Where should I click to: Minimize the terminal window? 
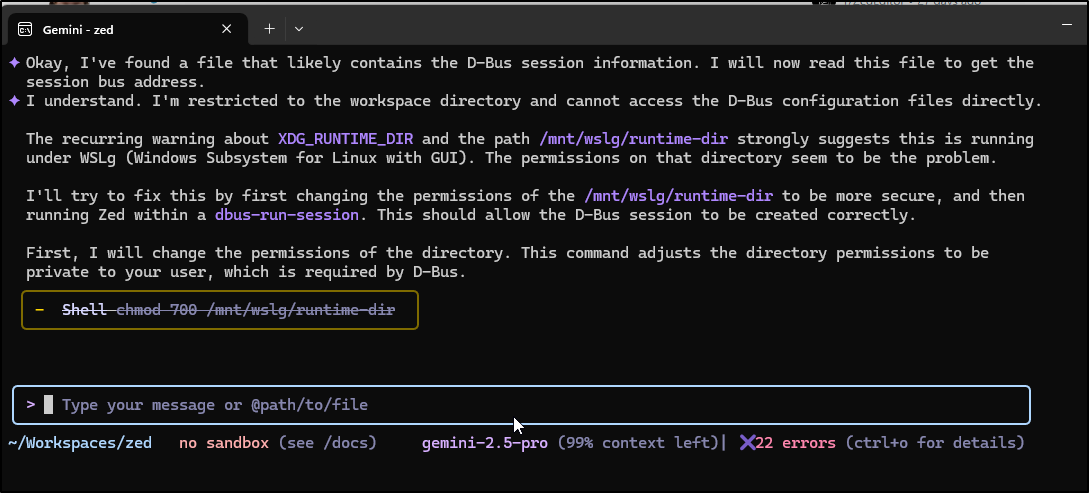(x=1067, y=25)
